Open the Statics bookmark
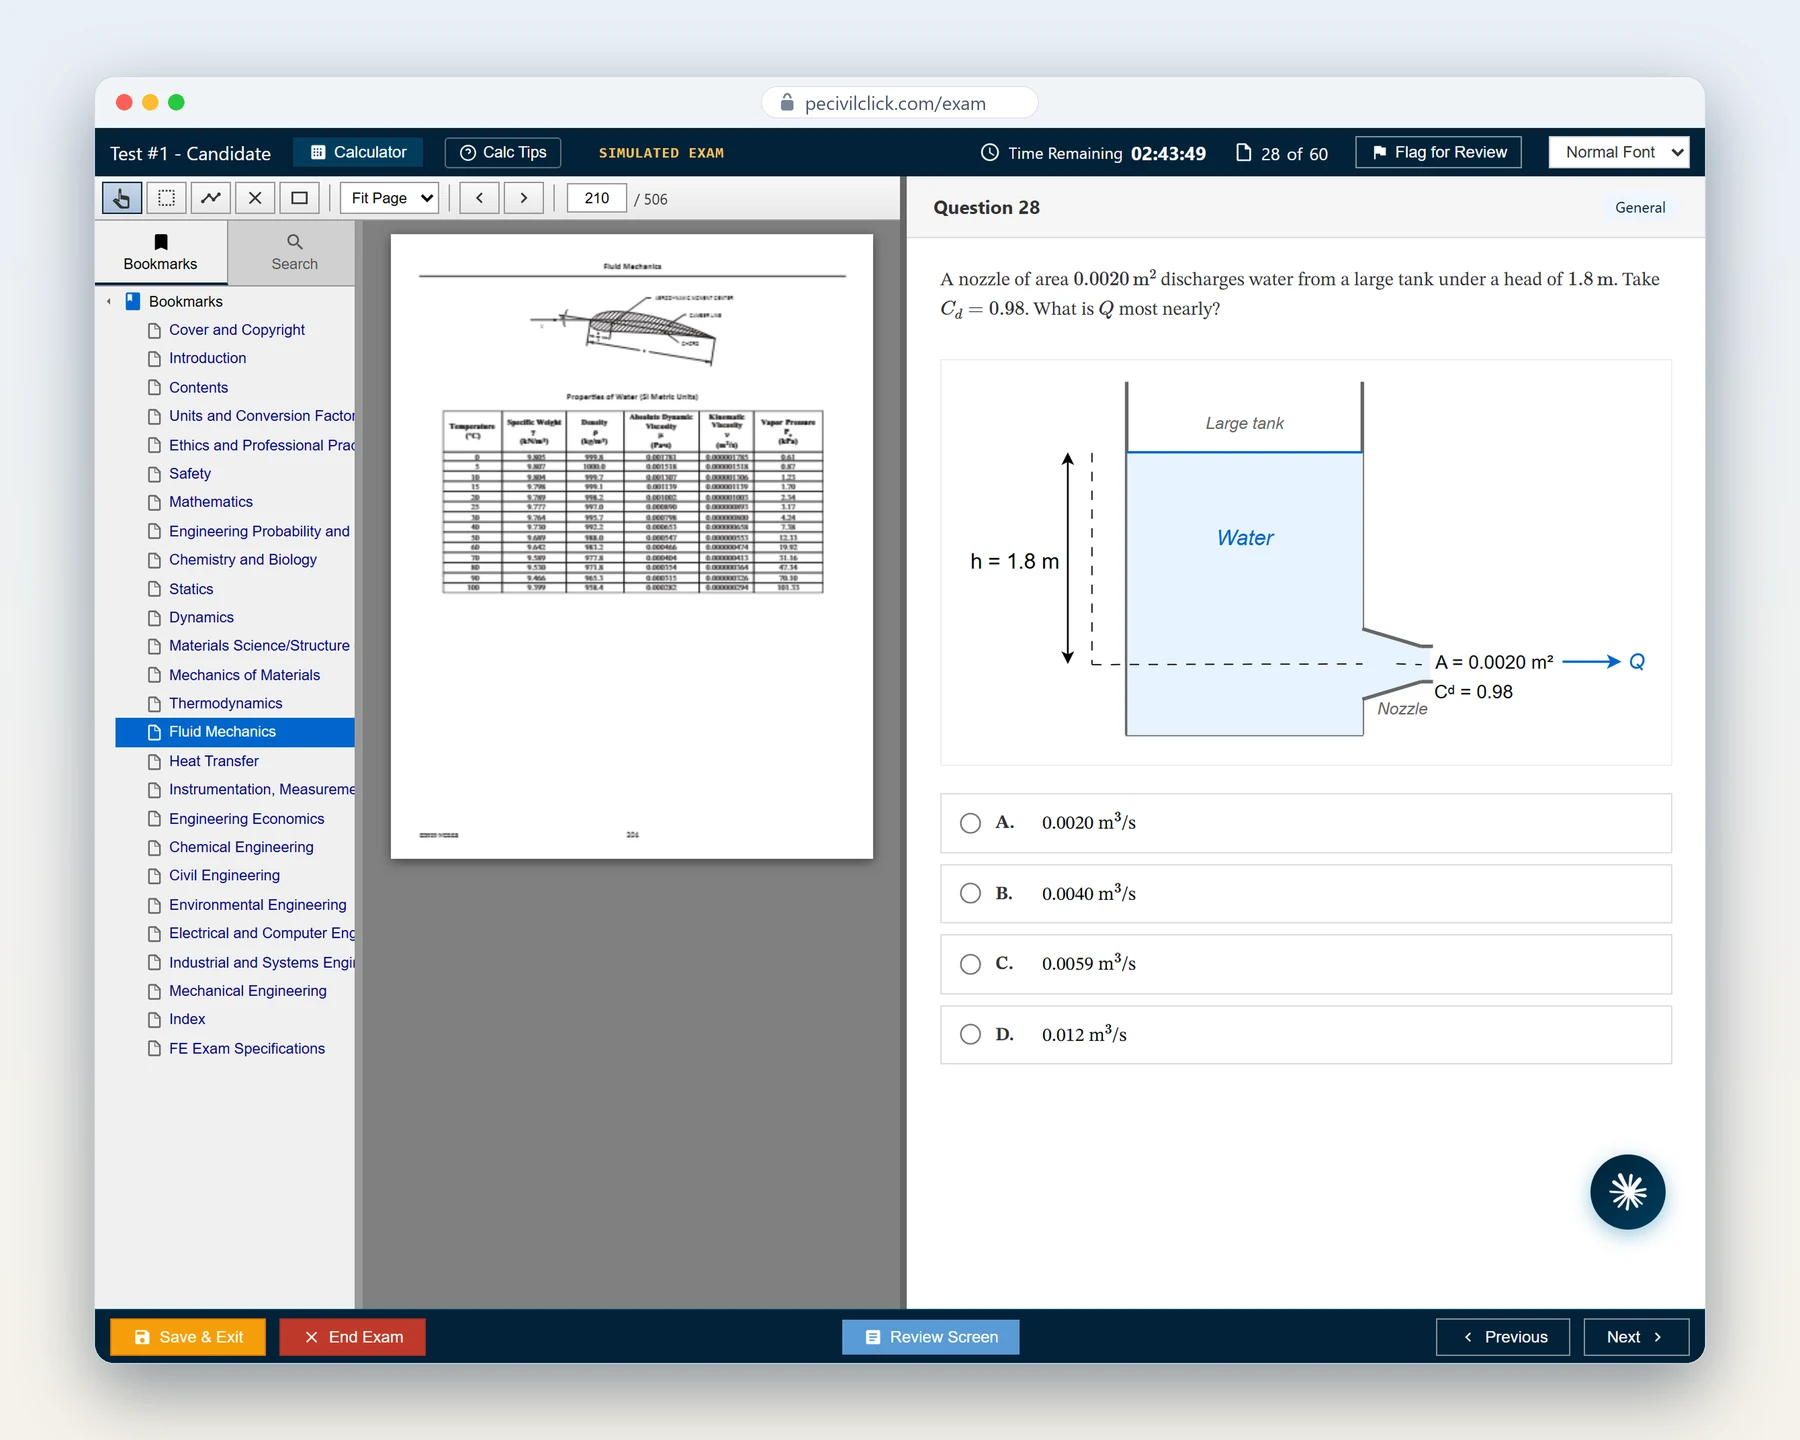 [190, 589]
